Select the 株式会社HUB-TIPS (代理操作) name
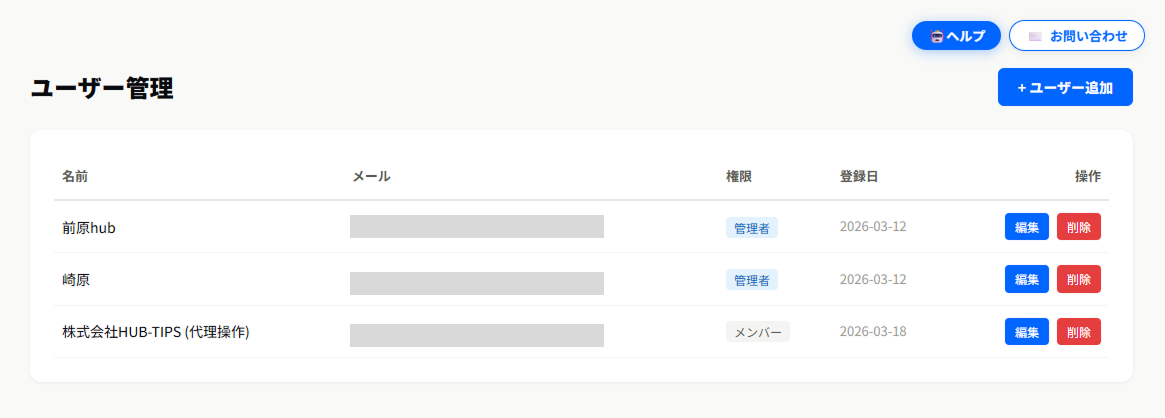This screenshot has width=1165, height=418. tap(156, 332)
